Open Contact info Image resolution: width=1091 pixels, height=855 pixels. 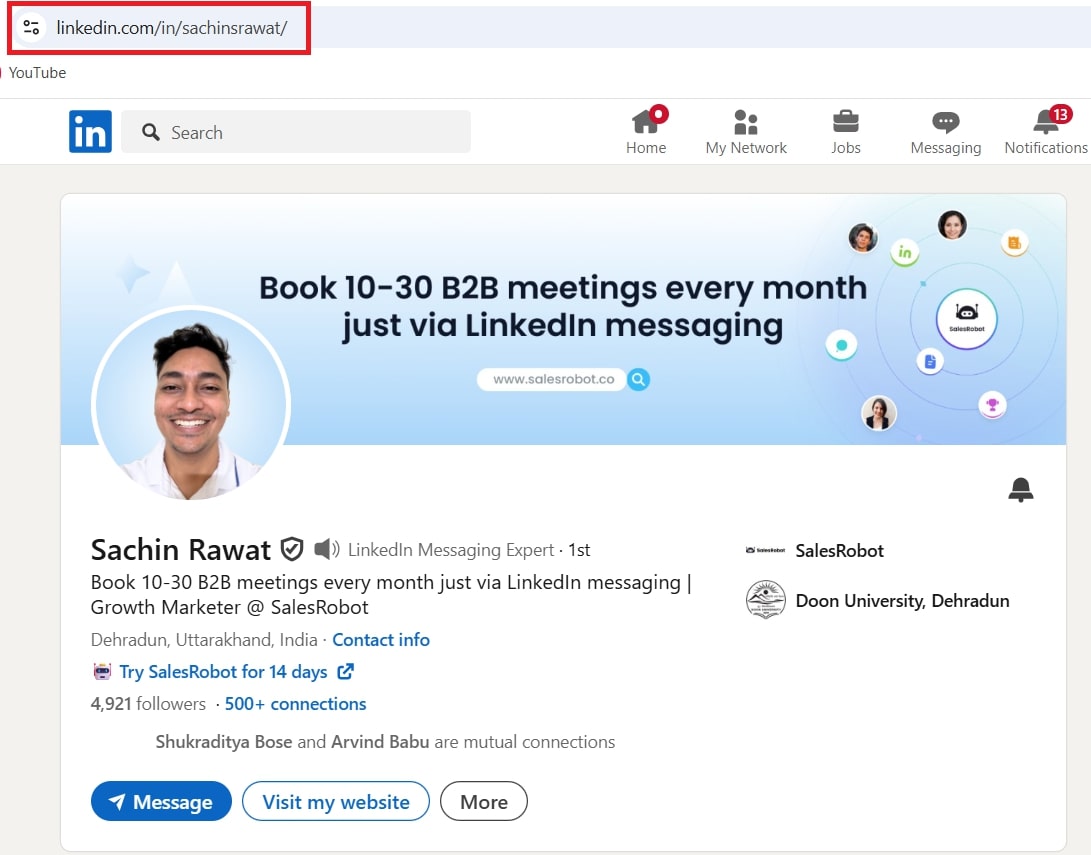380,639
